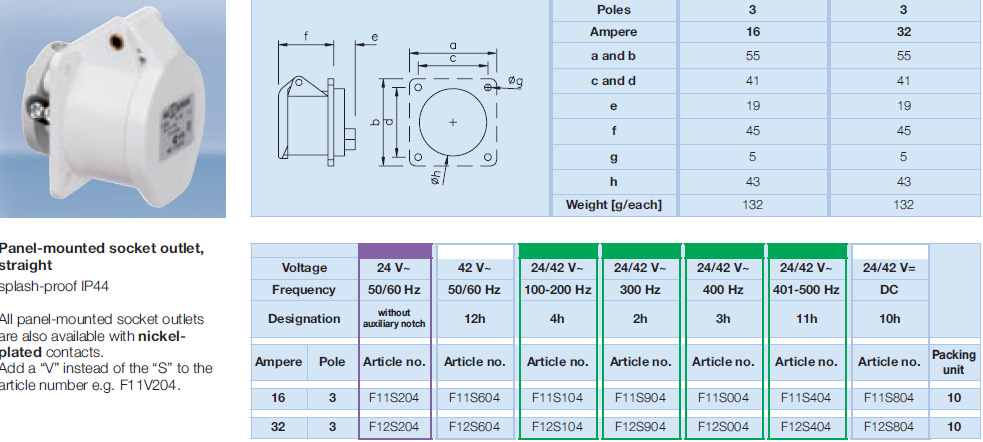Screen dimensions: 983x442
Task: Select the 'without auxiliary notch' designation cell
Action: coord(395,320)
